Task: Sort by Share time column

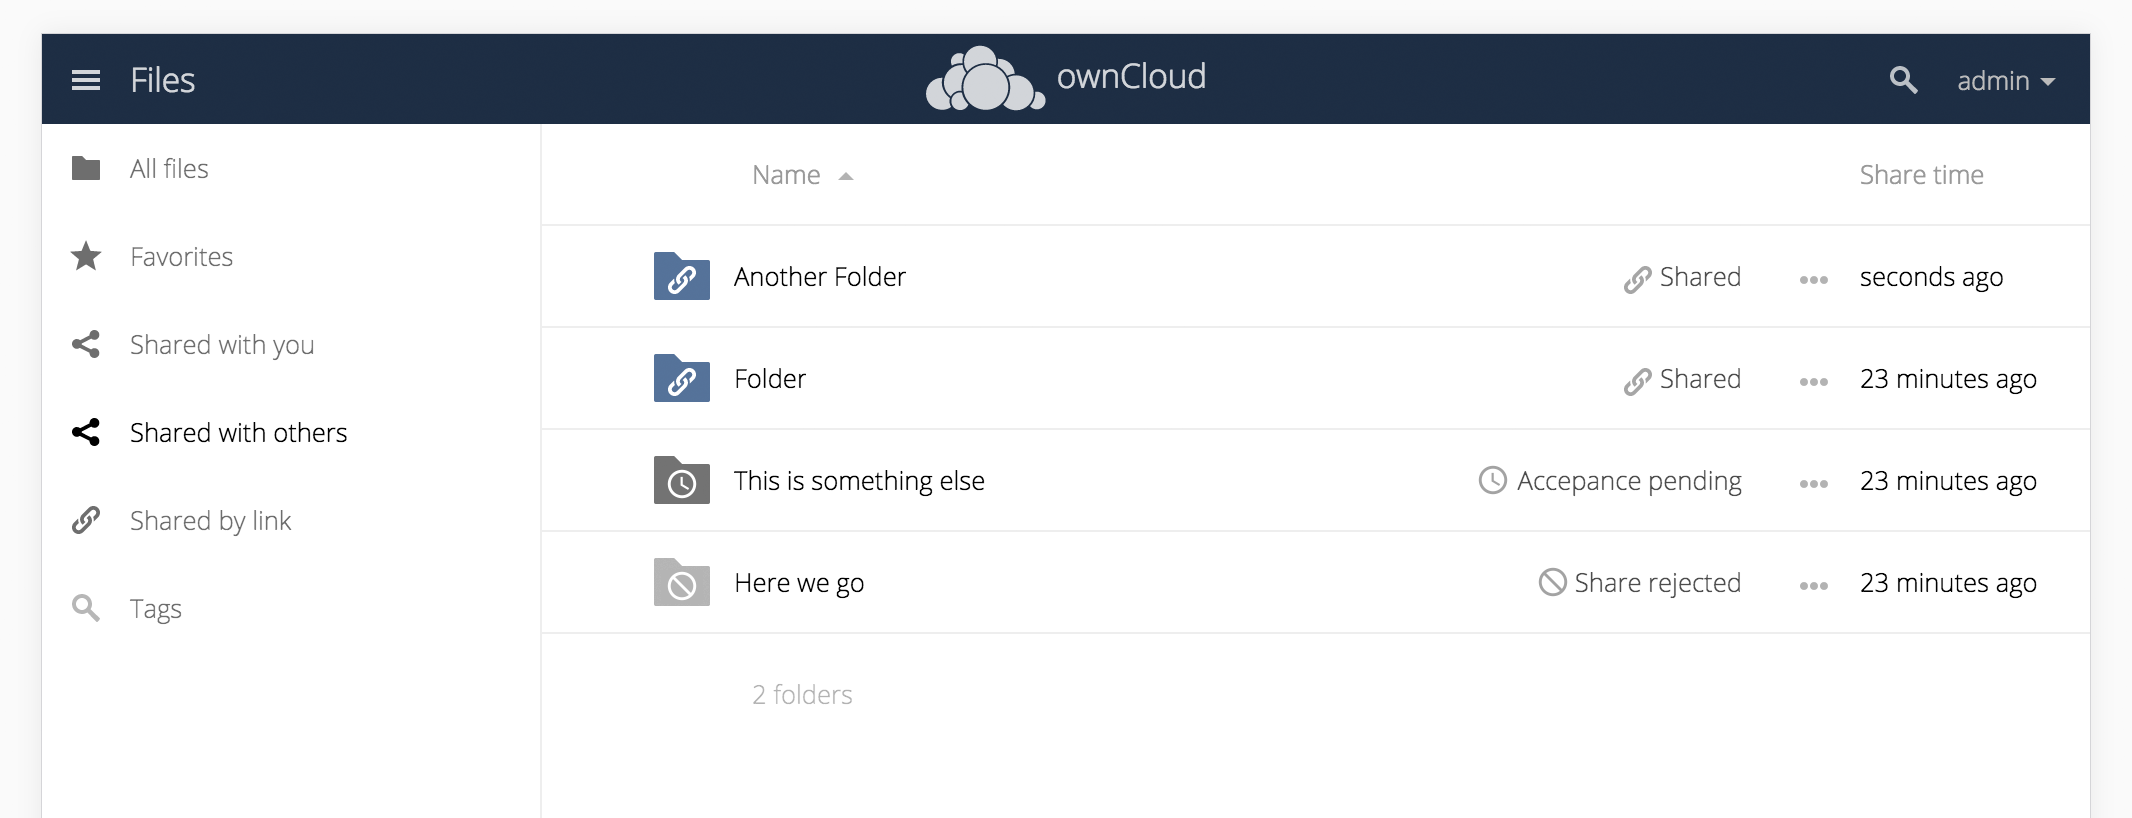Action: tap(1921, 175)
